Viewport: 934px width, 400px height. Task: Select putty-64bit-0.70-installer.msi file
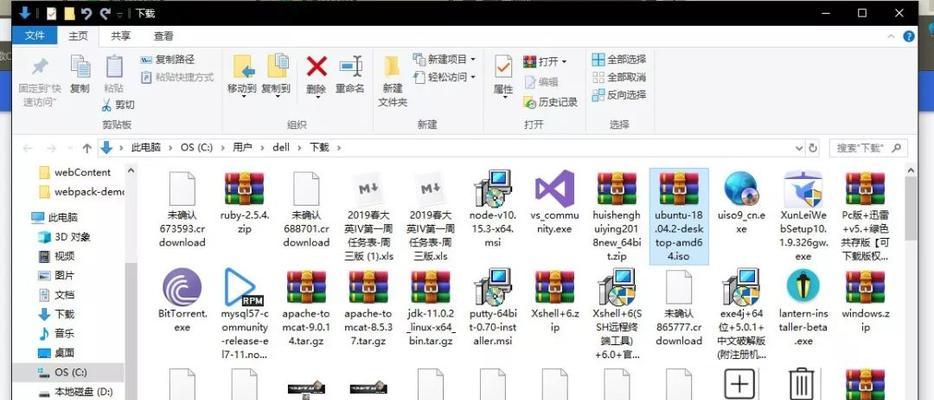pos(493,308)
